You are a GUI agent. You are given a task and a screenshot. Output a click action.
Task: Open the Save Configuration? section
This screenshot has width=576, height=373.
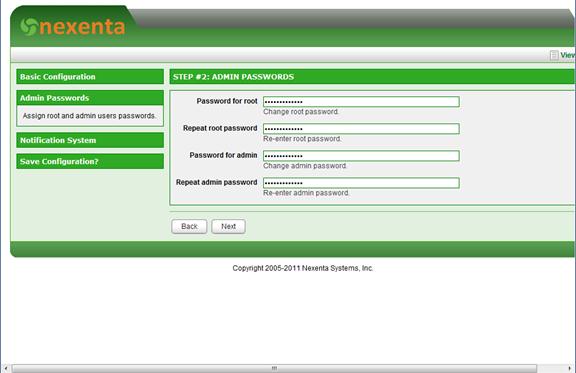[x=90, y=161]
